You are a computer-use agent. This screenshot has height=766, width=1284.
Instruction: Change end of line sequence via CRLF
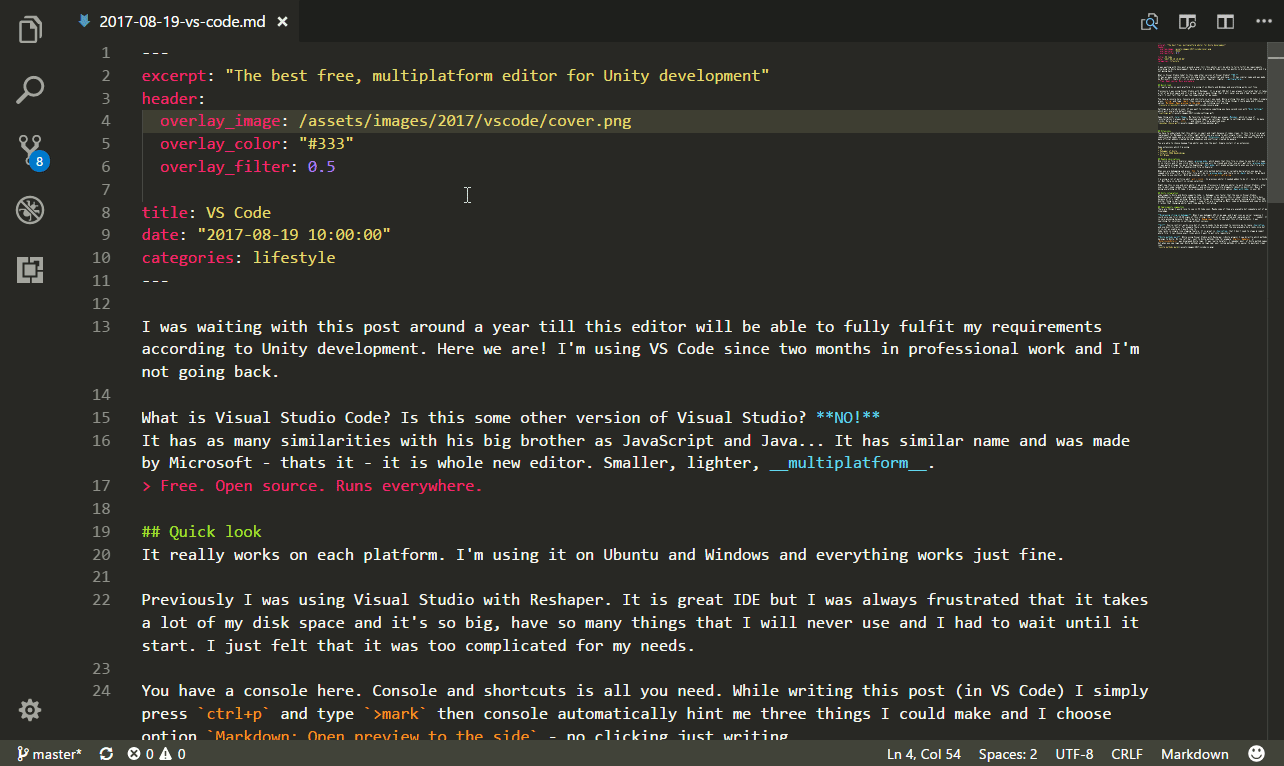pos(1127,754)
